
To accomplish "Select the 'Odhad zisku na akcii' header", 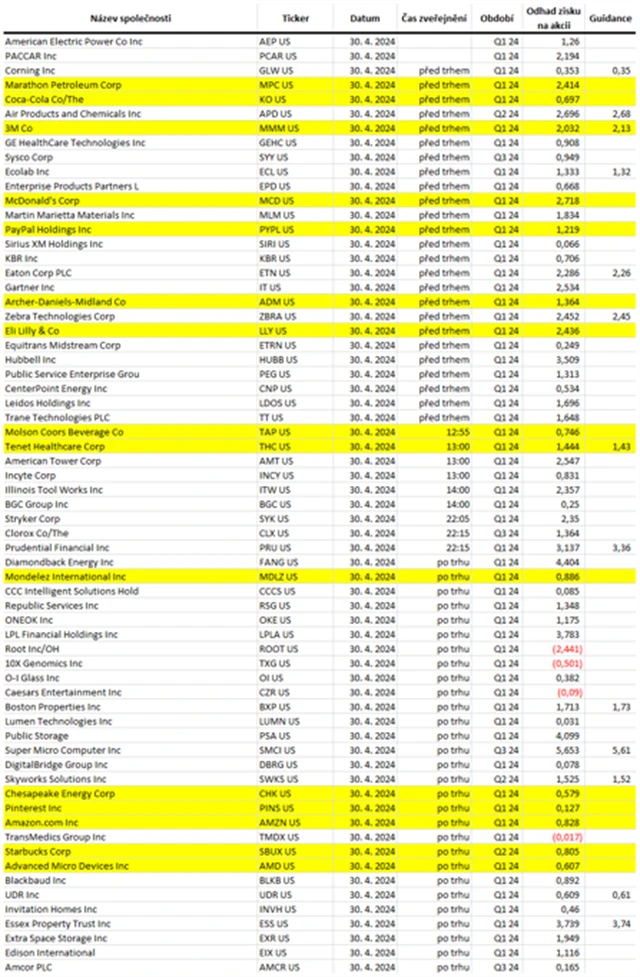I will click(x=553, y=18).
